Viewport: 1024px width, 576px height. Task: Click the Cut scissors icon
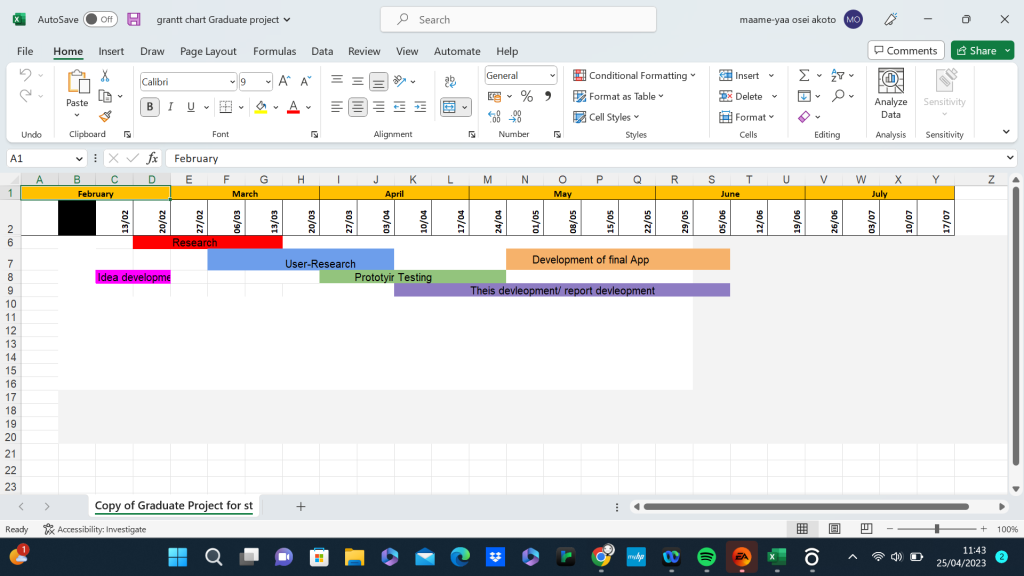point(105,76)
